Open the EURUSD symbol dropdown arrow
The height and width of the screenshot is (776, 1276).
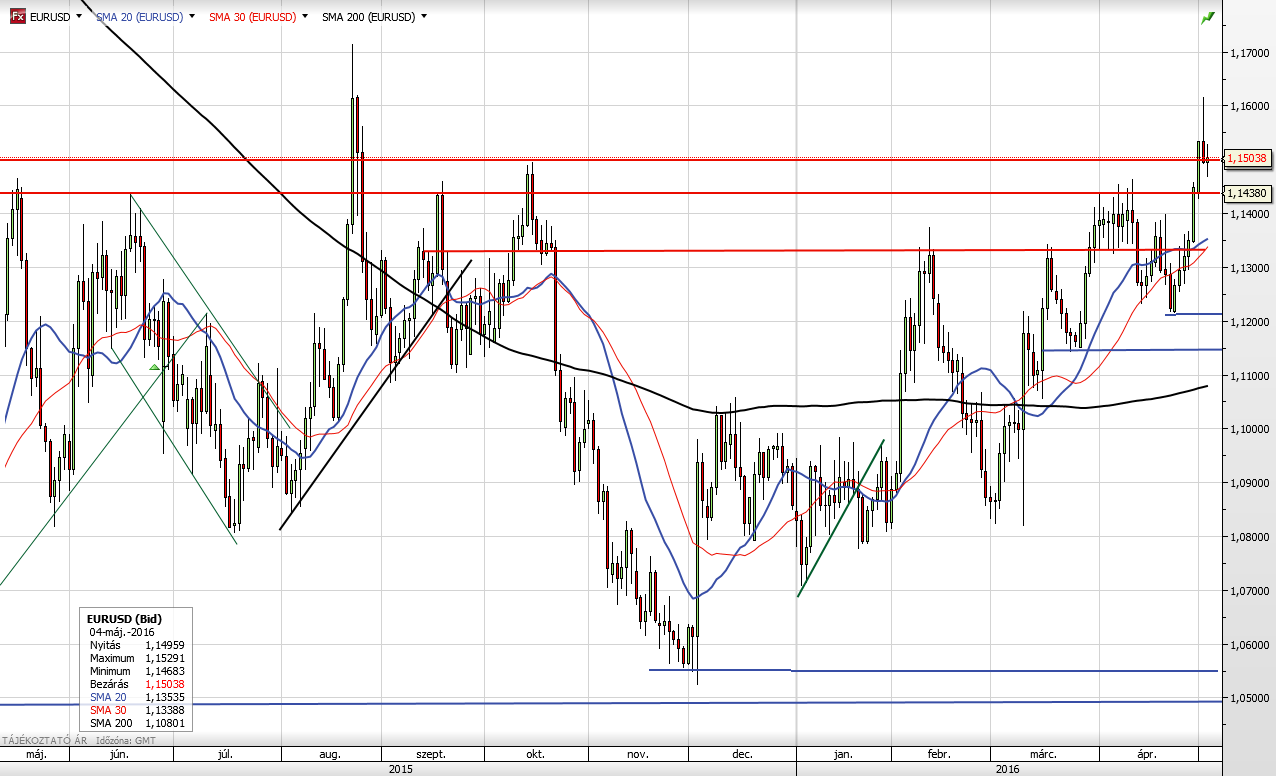coord(78,17)
